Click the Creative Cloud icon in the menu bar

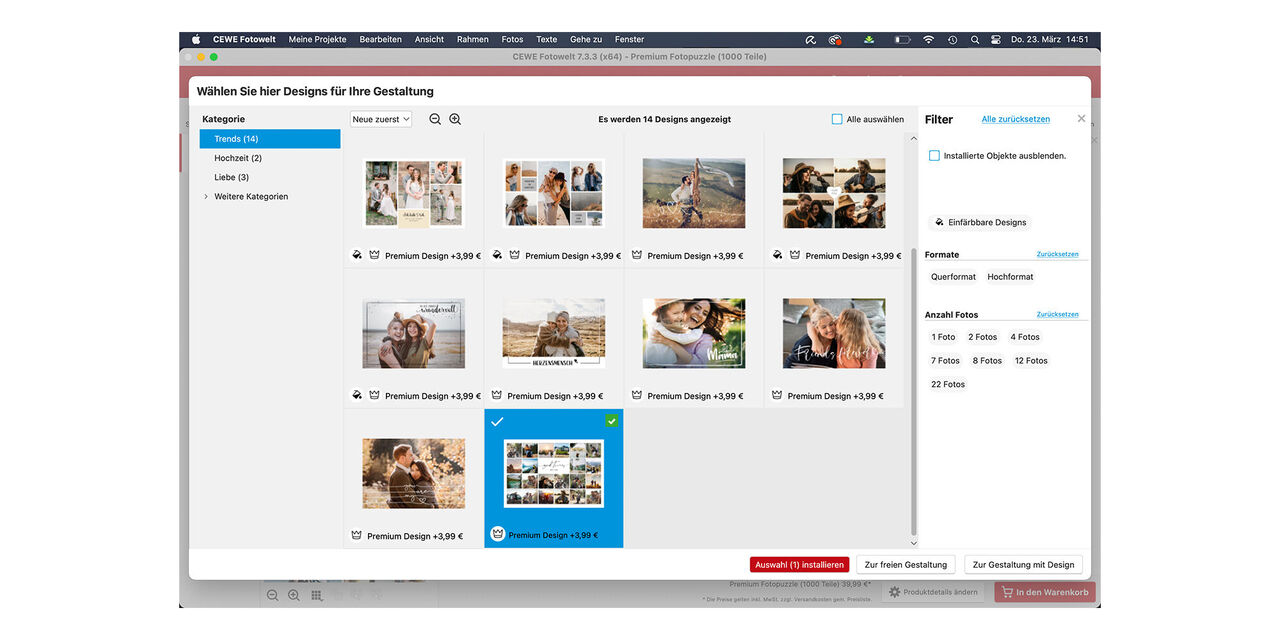pos(835,39)
